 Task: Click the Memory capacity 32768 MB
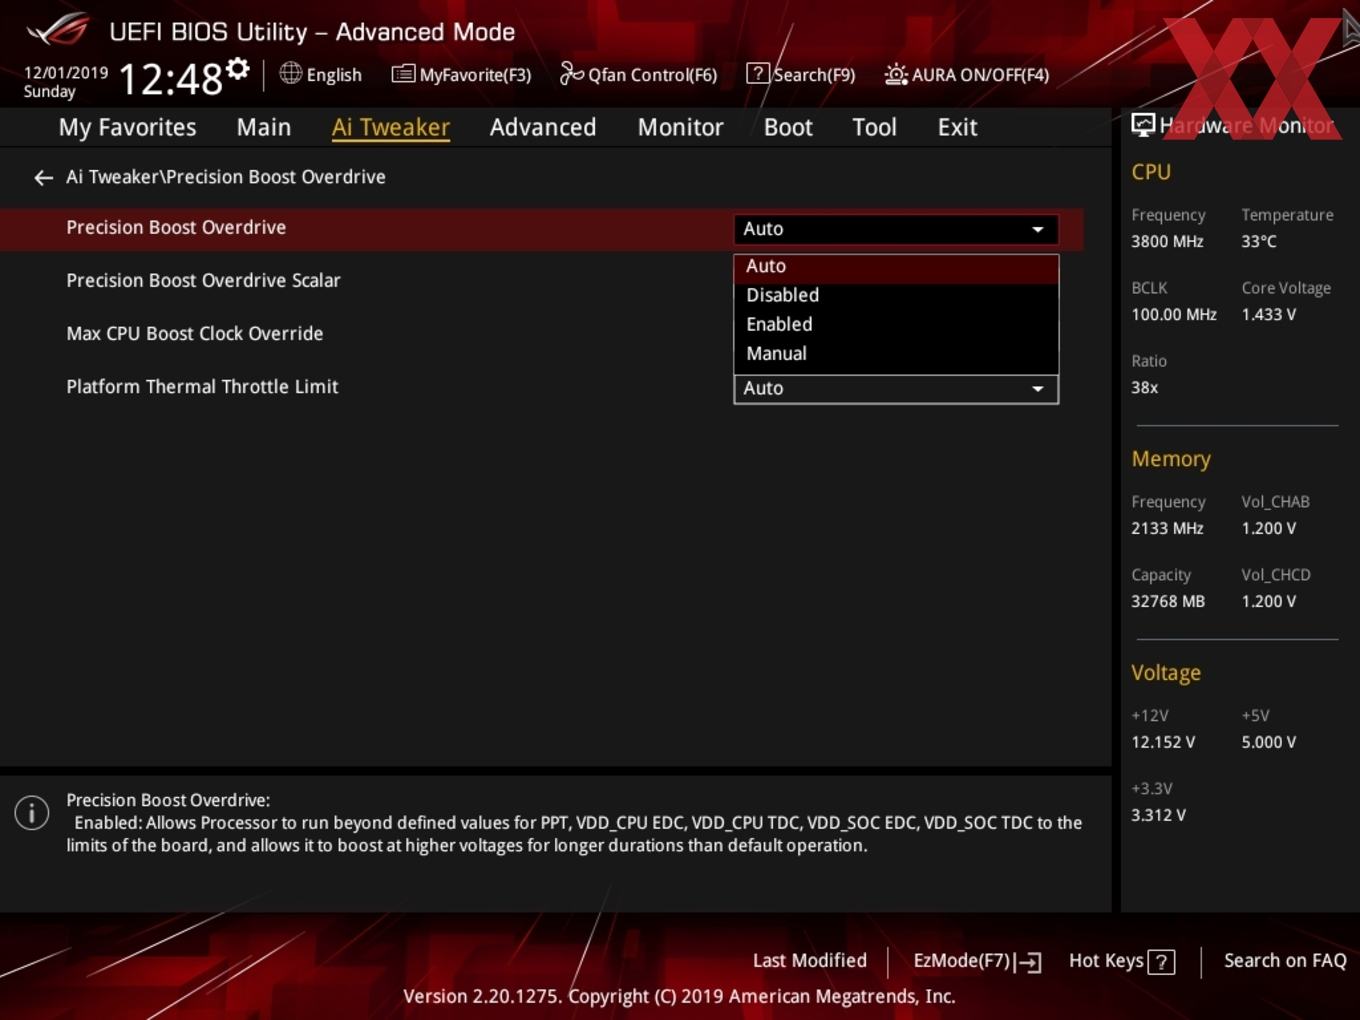pos(1168,602)
